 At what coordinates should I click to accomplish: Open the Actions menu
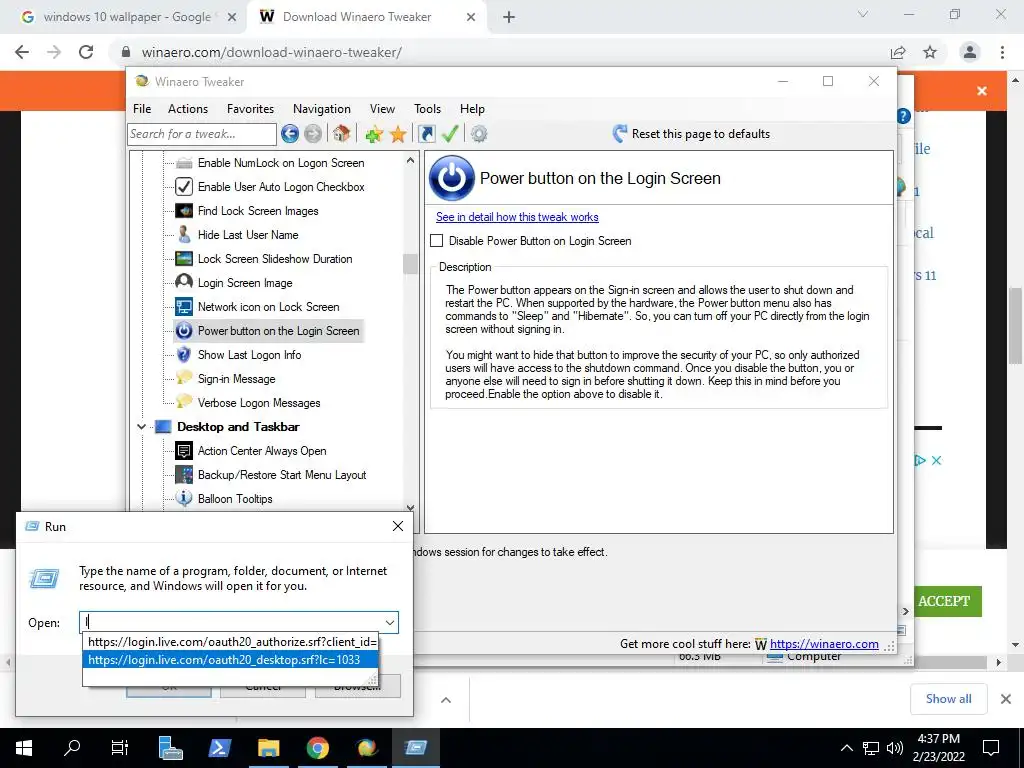pos(187,109)
